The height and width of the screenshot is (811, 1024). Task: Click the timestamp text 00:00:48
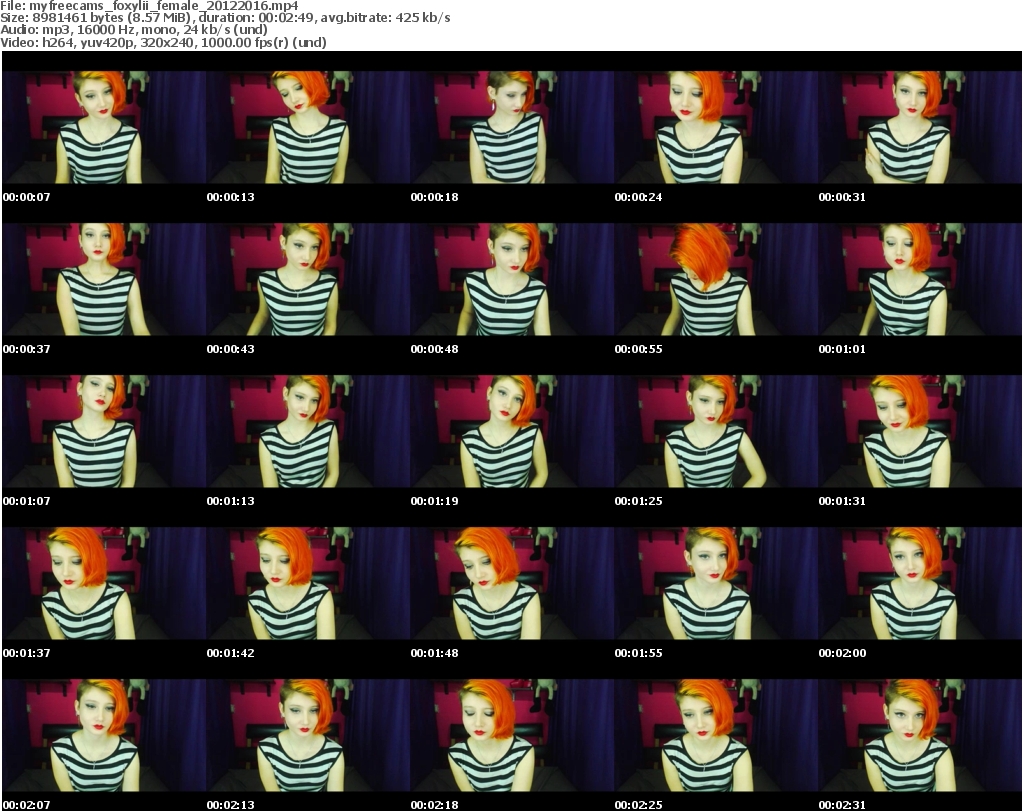pos(434,349)
